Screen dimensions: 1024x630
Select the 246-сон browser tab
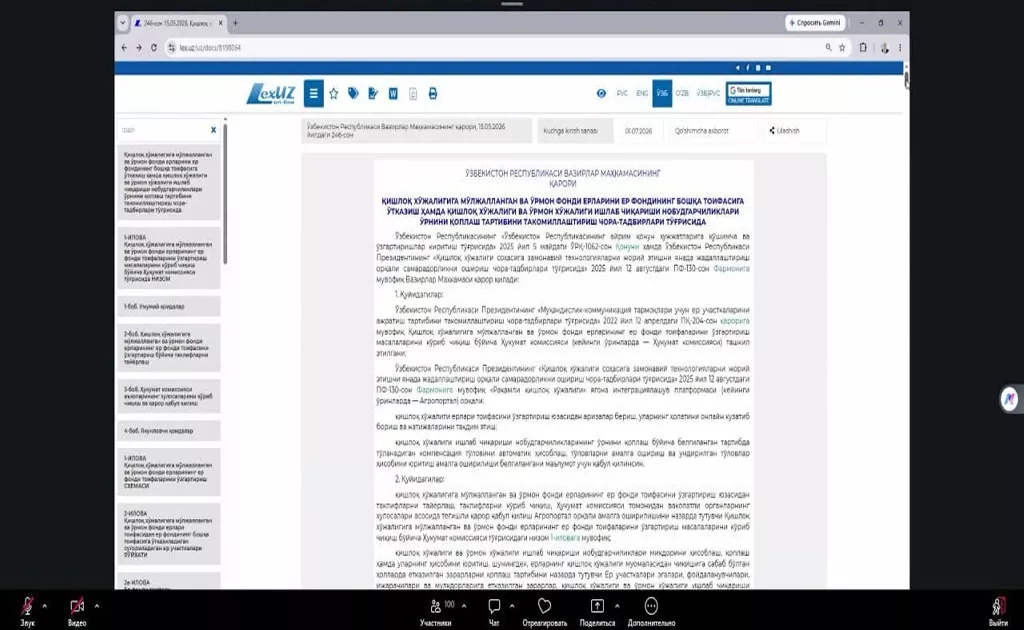tap(178, 23)
